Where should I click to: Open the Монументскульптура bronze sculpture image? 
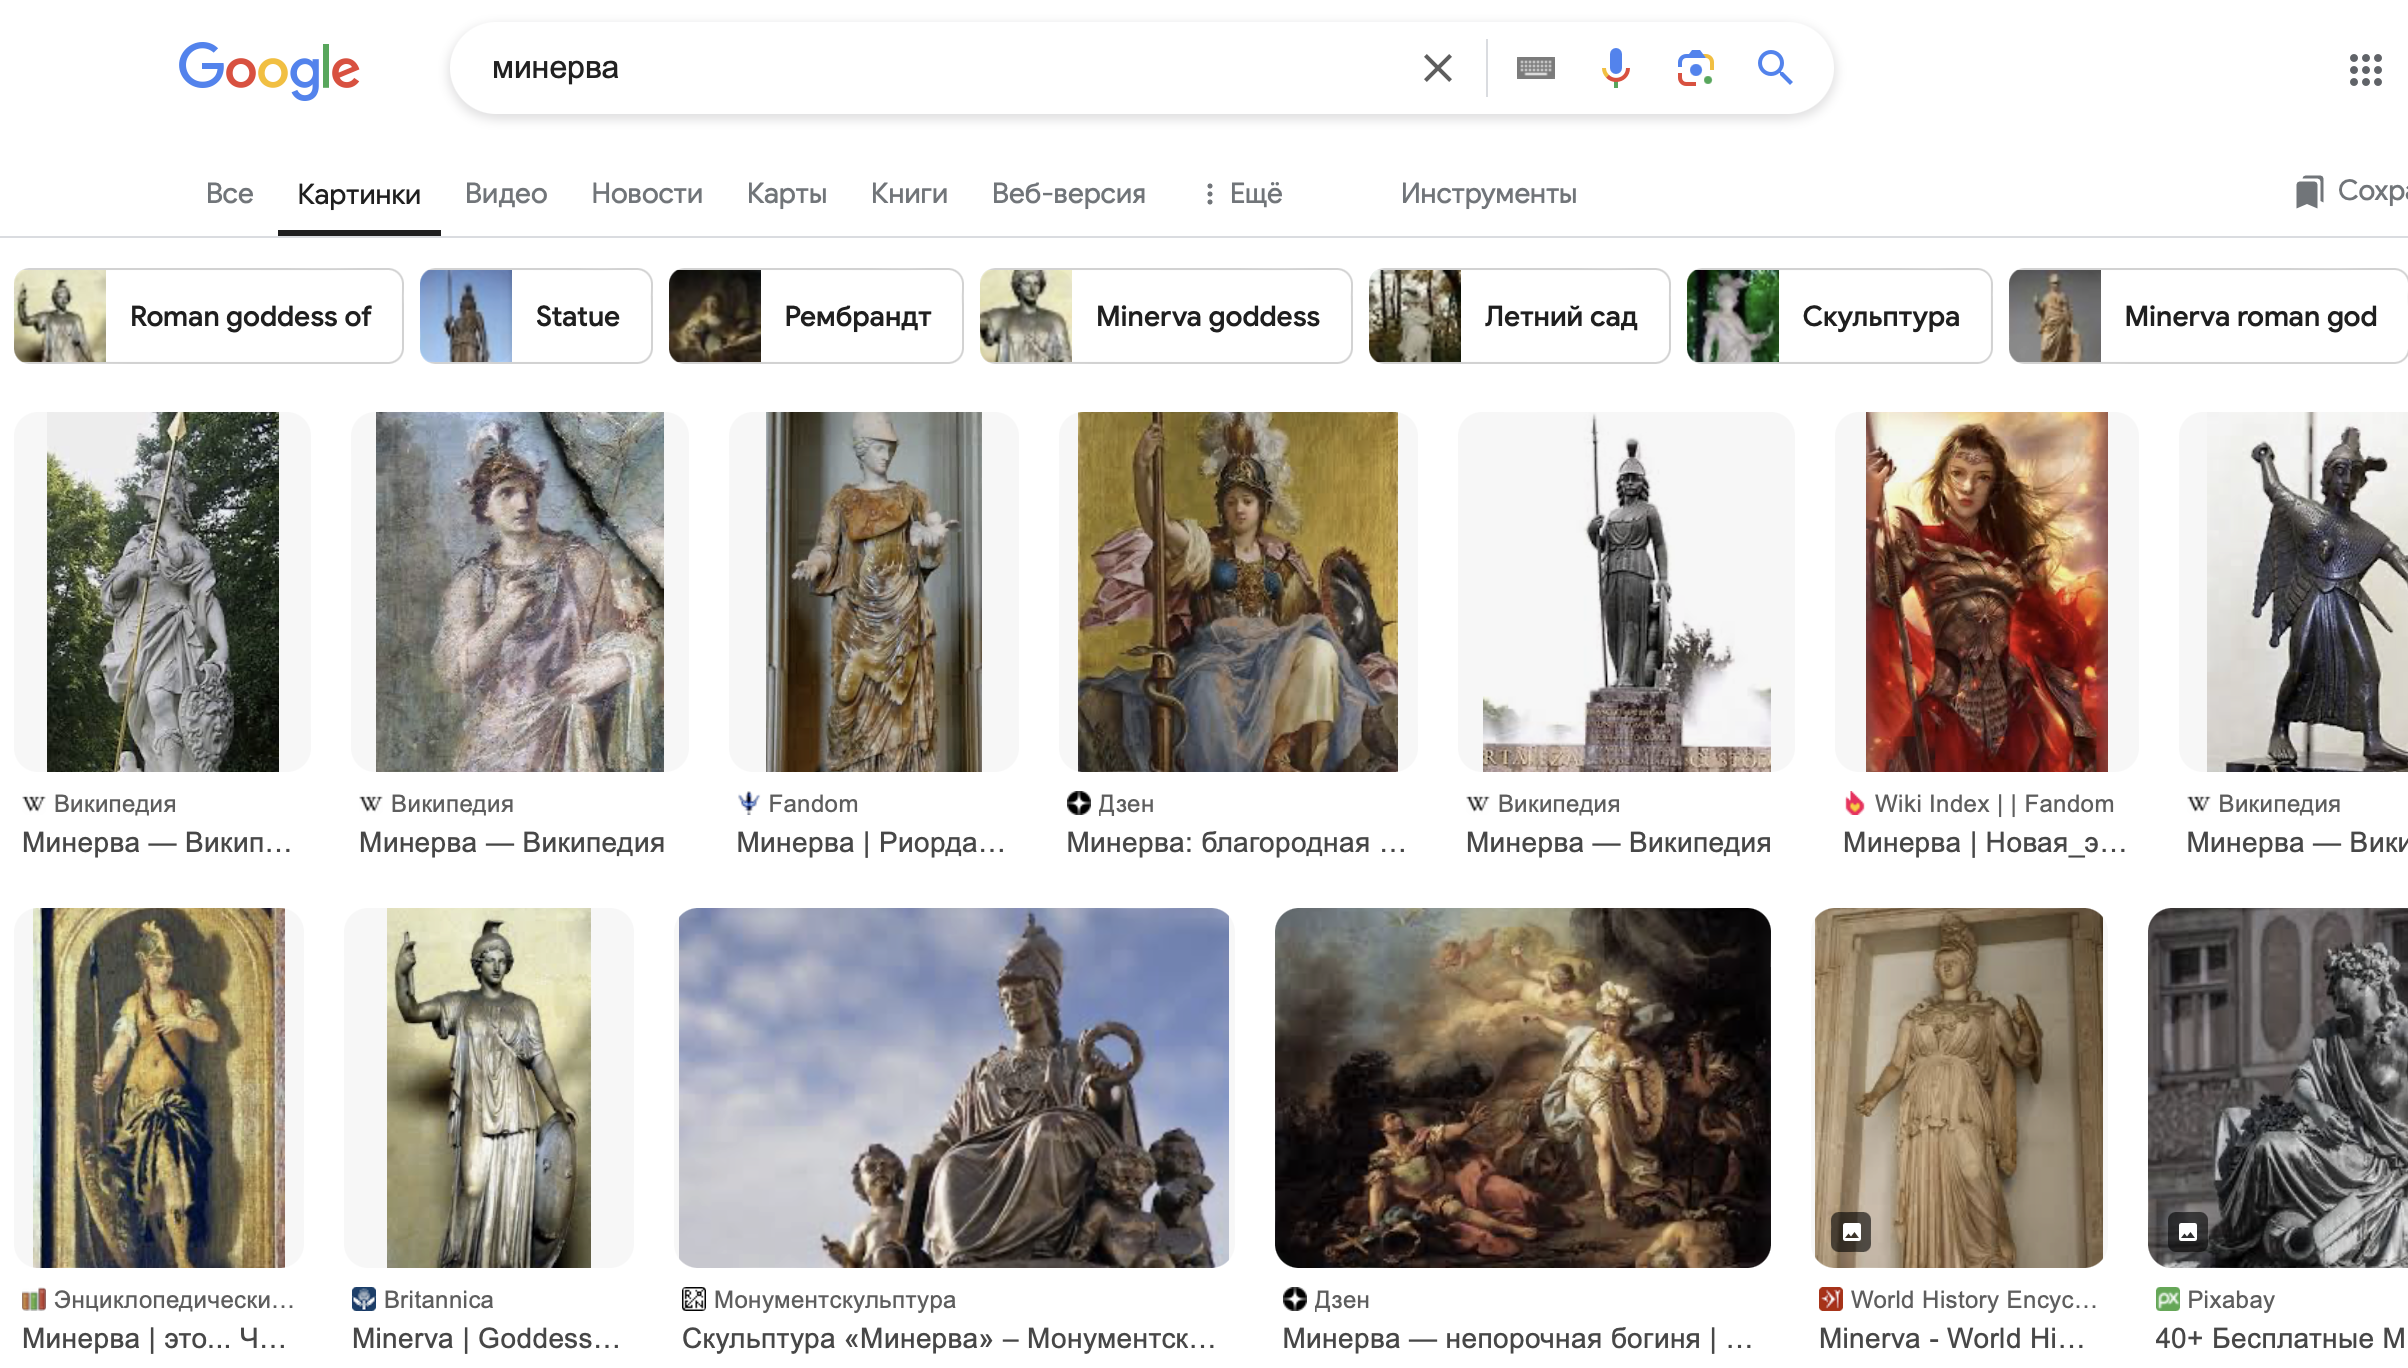(x=954, y=1087)
